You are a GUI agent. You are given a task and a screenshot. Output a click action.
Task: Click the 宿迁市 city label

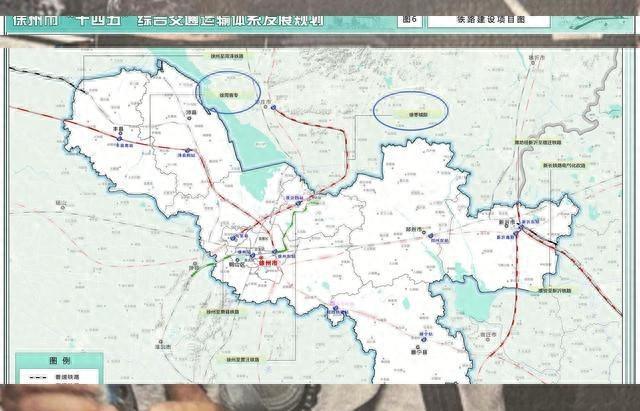coord(488,335)
